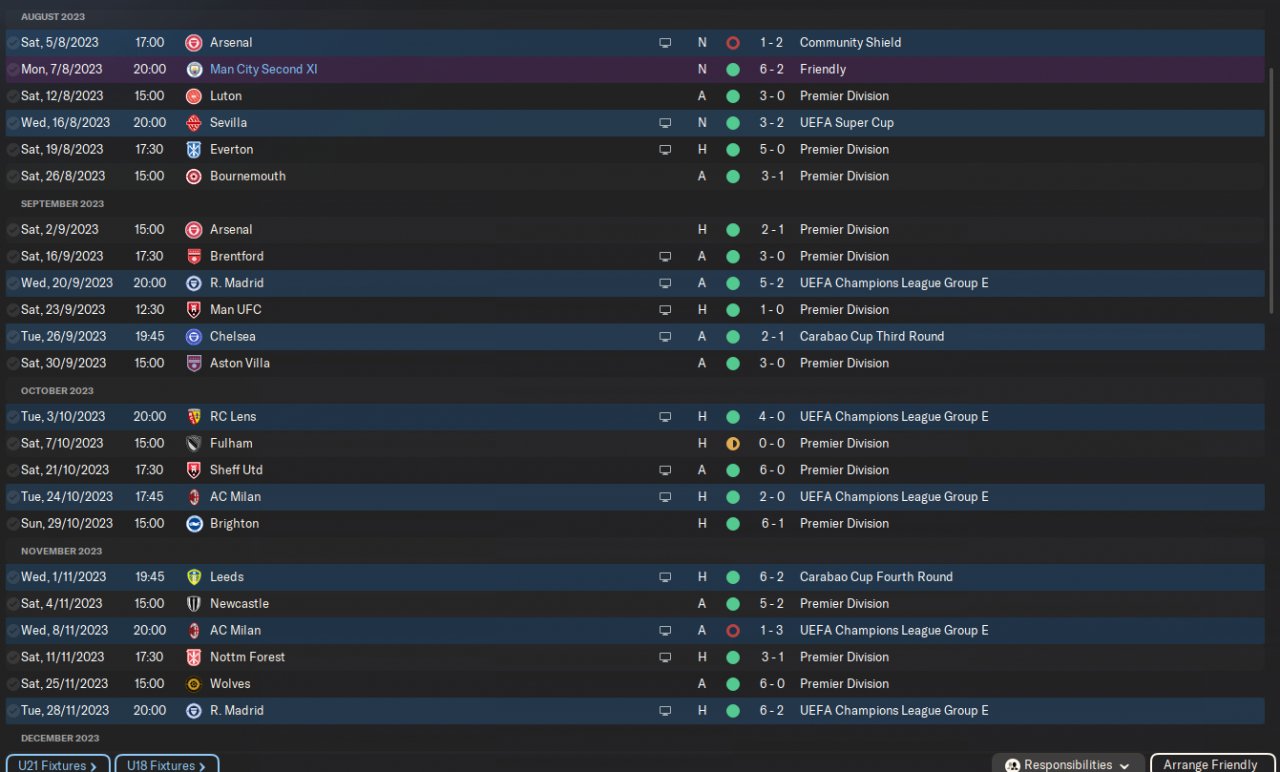Image resolution: width=1280 pixels, height=772 pixels.
Task: Click the vertical scrollbar of the fixtures list
Action: 1272,190
